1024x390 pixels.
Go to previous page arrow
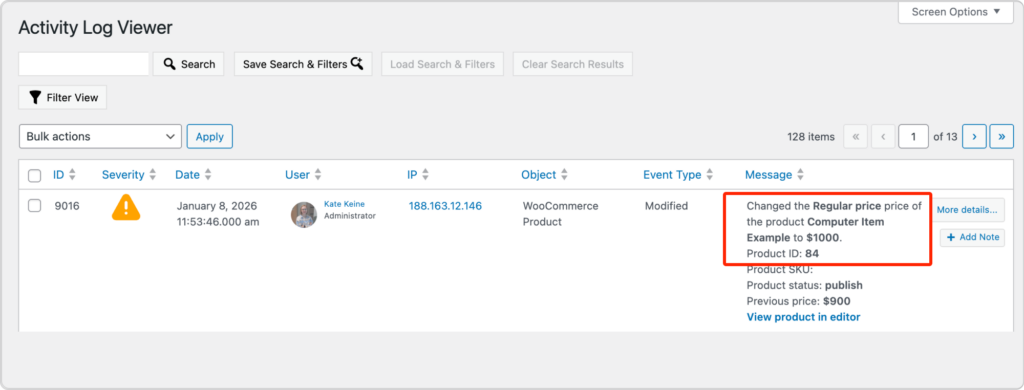click(x=883, y=137)
